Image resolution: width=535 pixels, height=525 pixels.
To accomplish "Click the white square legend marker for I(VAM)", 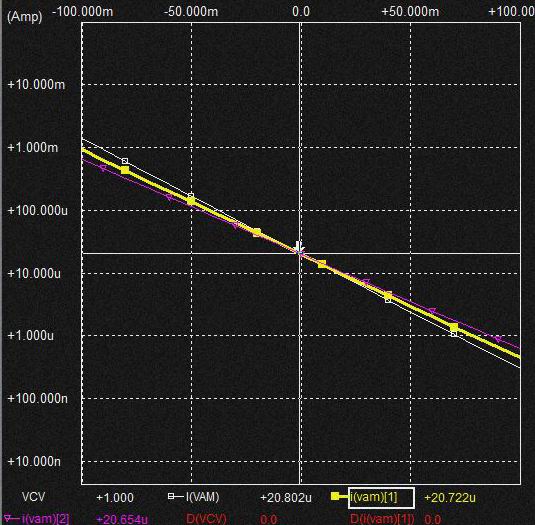I will (171, 496).
